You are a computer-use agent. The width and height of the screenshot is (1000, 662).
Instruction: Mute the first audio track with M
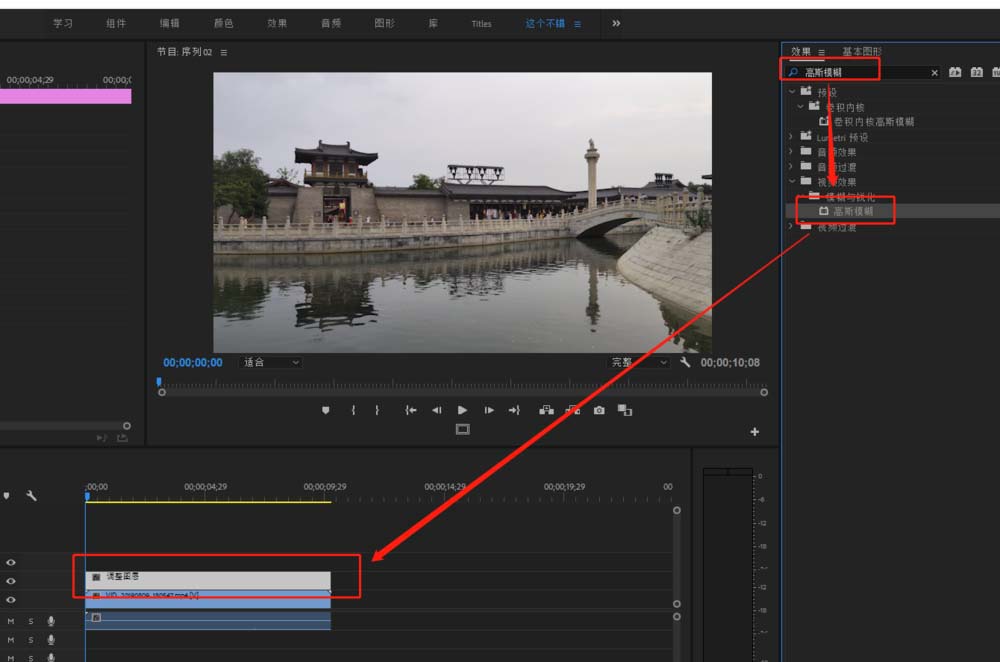point(11,621)
